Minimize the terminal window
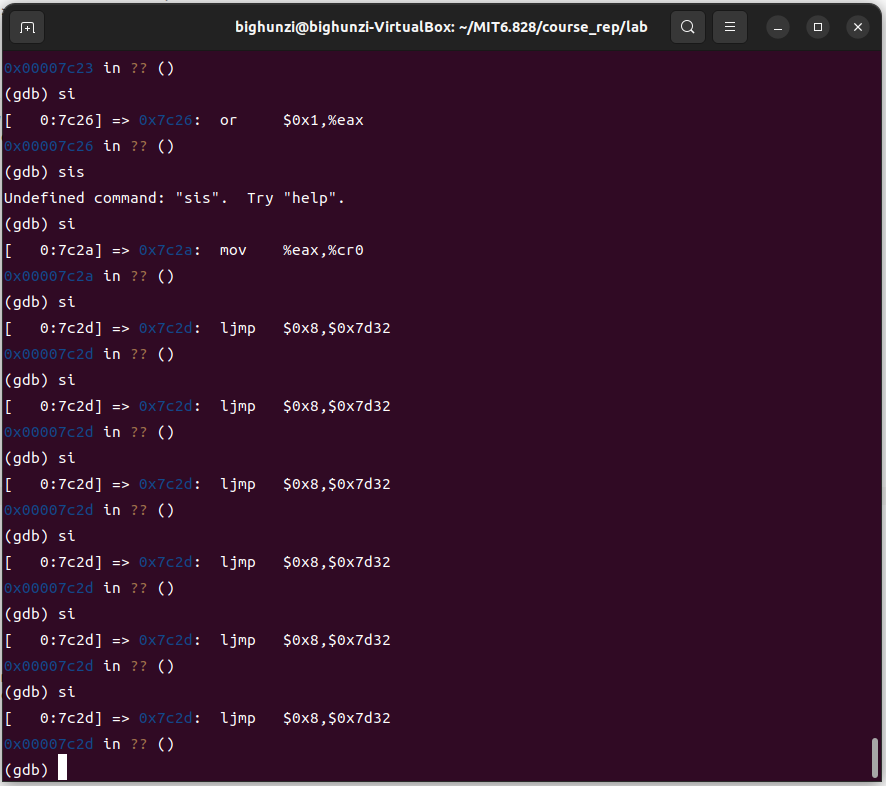Image resolution: width=886 pixels, height=786 pixels. (778, 27)
